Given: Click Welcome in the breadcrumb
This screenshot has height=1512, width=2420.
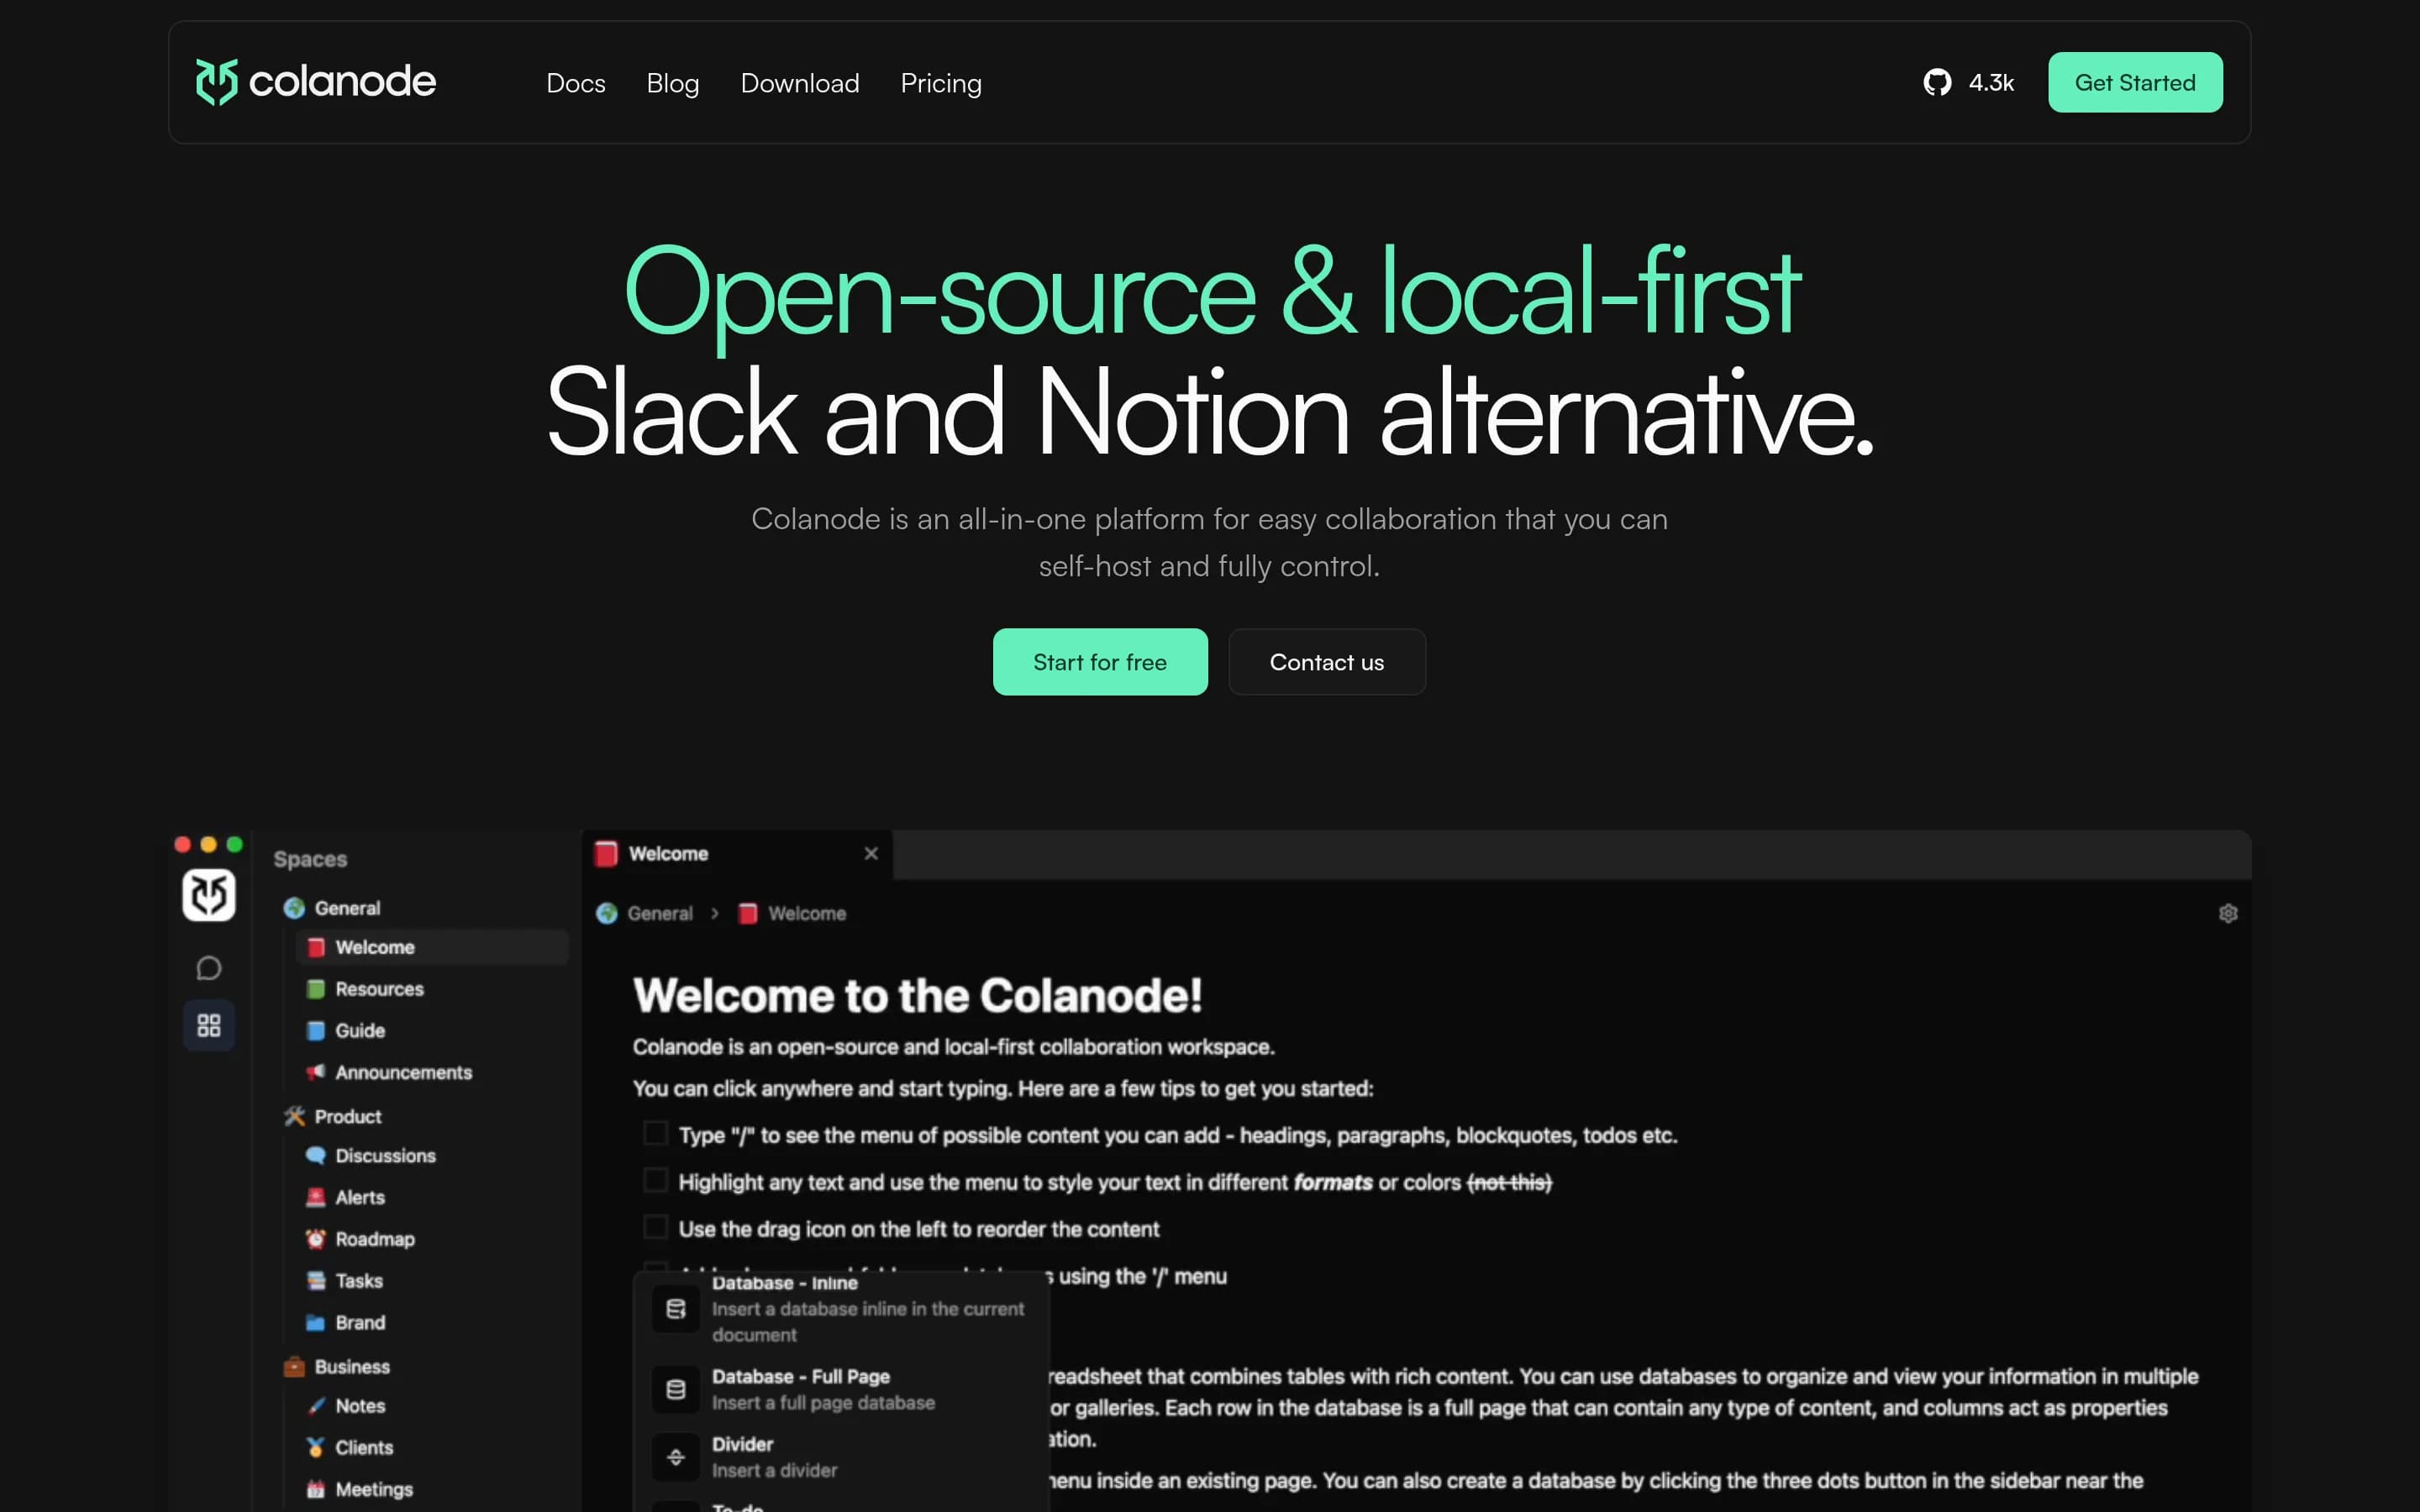Looking at the screenshot, I should [807, 913].
